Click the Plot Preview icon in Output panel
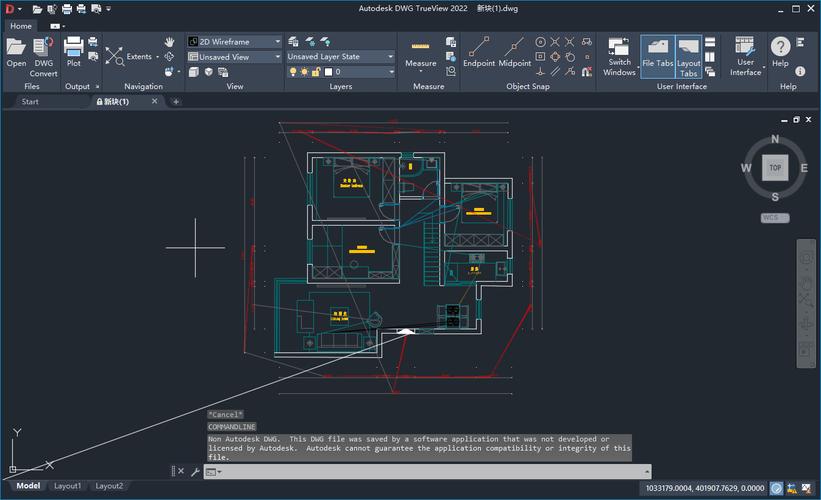Viewport: 821px width, 500px height. (93, 56)
